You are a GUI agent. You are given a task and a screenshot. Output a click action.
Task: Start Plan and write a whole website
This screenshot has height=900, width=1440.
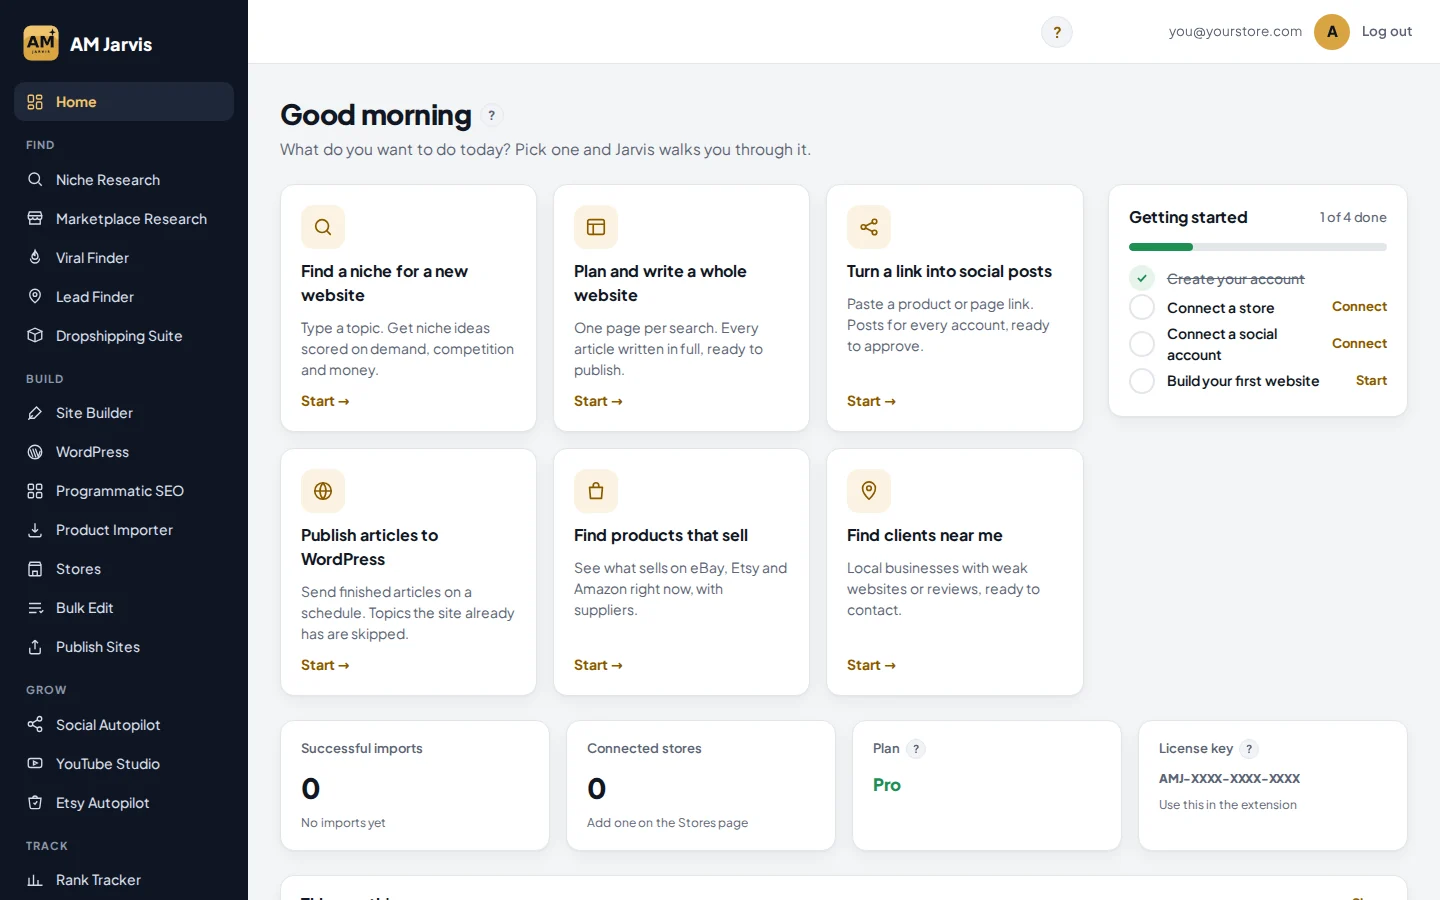click(x=598, y=401)
